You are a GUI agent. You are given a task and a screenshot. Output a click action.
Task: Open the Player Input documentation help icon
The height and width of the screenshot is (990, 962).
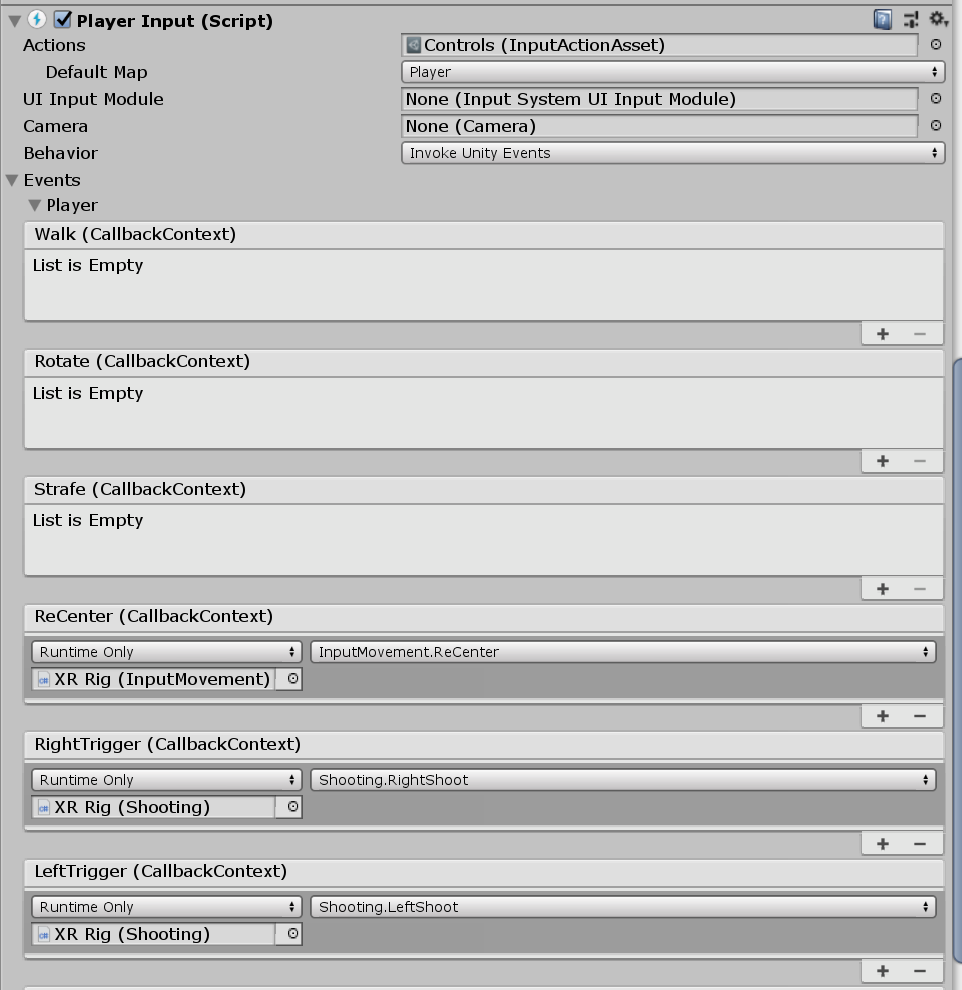[x=882, y=18]
